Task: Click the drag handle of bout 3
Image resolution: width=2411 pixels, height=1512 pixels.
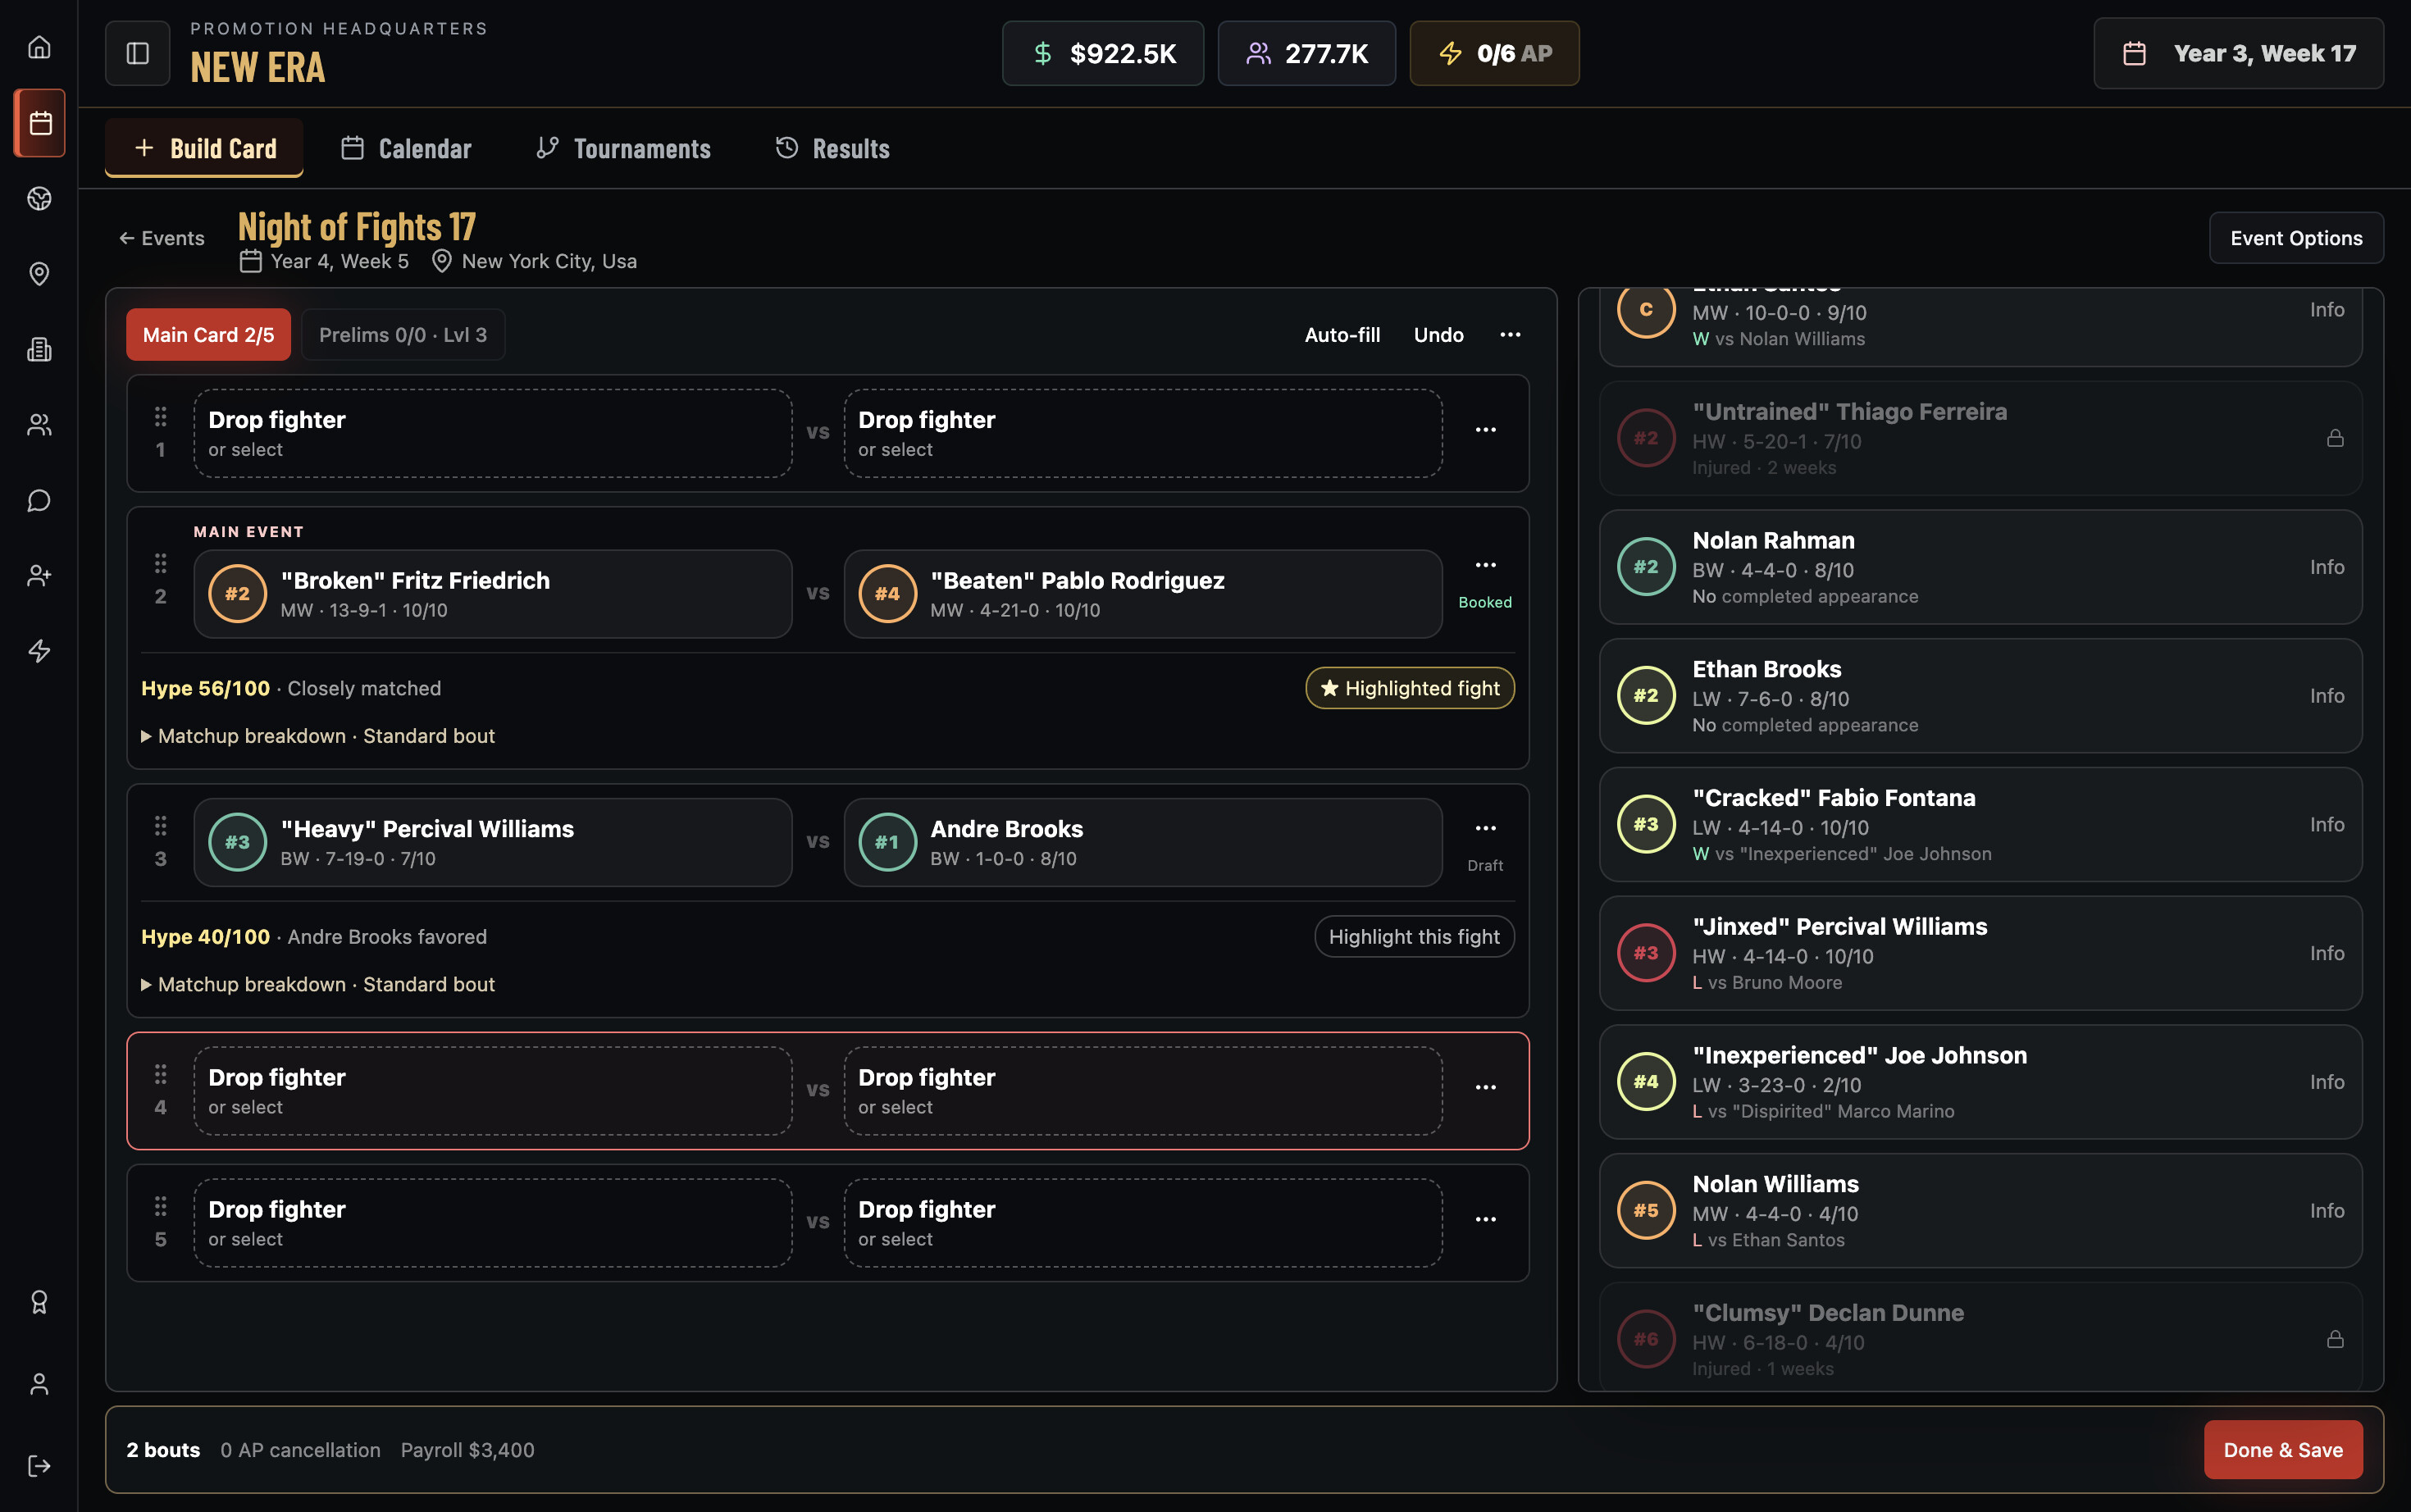Action: click(160, 826)
